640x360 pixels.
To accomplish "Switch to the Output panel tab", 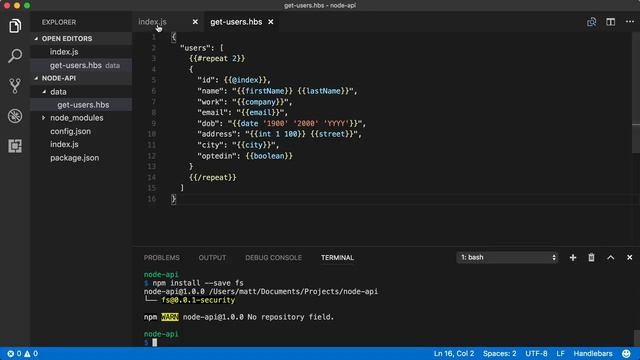I will pyautogui.click(x=212, y=258).
